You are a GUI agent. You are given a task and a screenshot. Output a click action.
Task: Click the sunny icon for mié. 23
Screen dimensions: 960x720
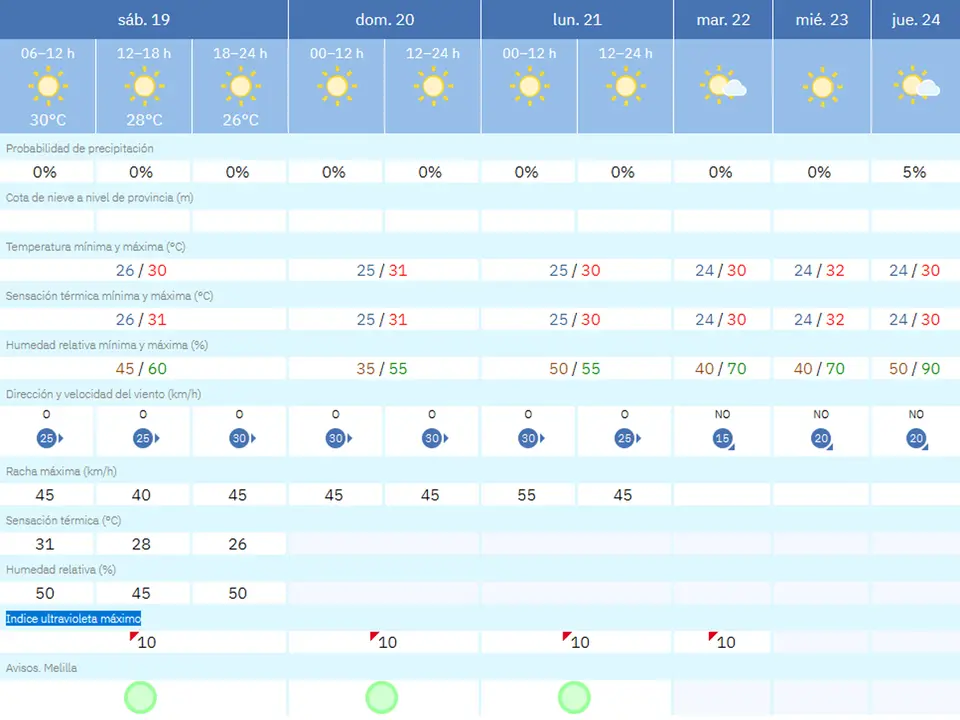[822, 87]
